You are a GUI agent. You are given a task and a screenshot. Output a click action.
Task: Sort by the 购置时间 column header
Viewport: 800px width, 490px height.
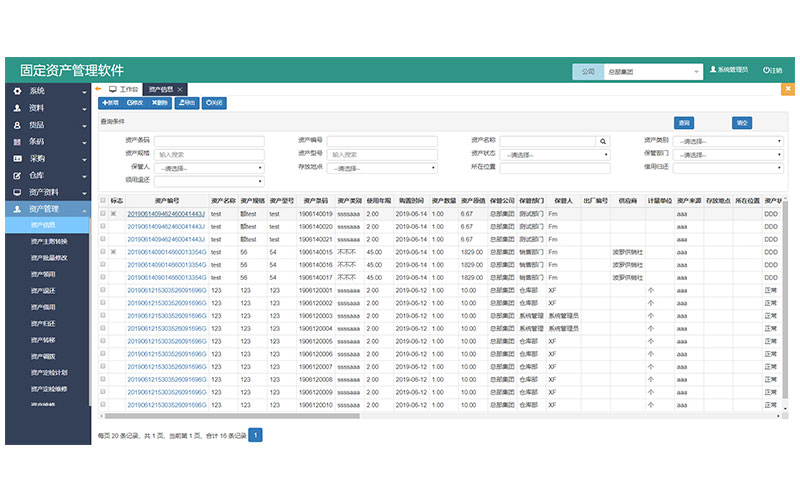click(411, 201)
